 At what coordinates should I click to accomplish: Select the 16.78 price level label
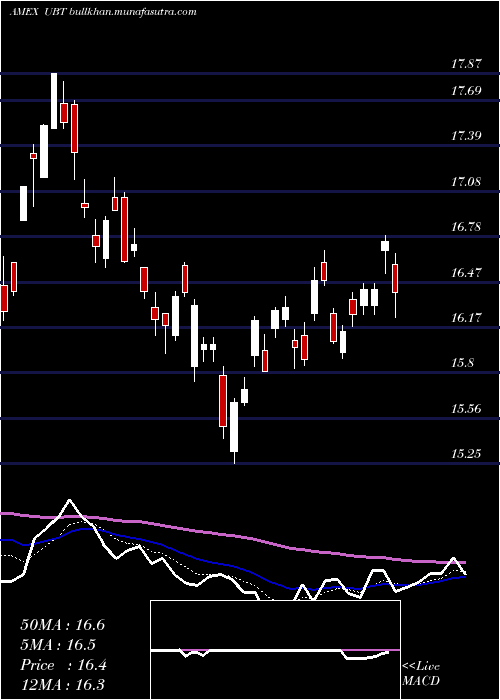point(466,227)
